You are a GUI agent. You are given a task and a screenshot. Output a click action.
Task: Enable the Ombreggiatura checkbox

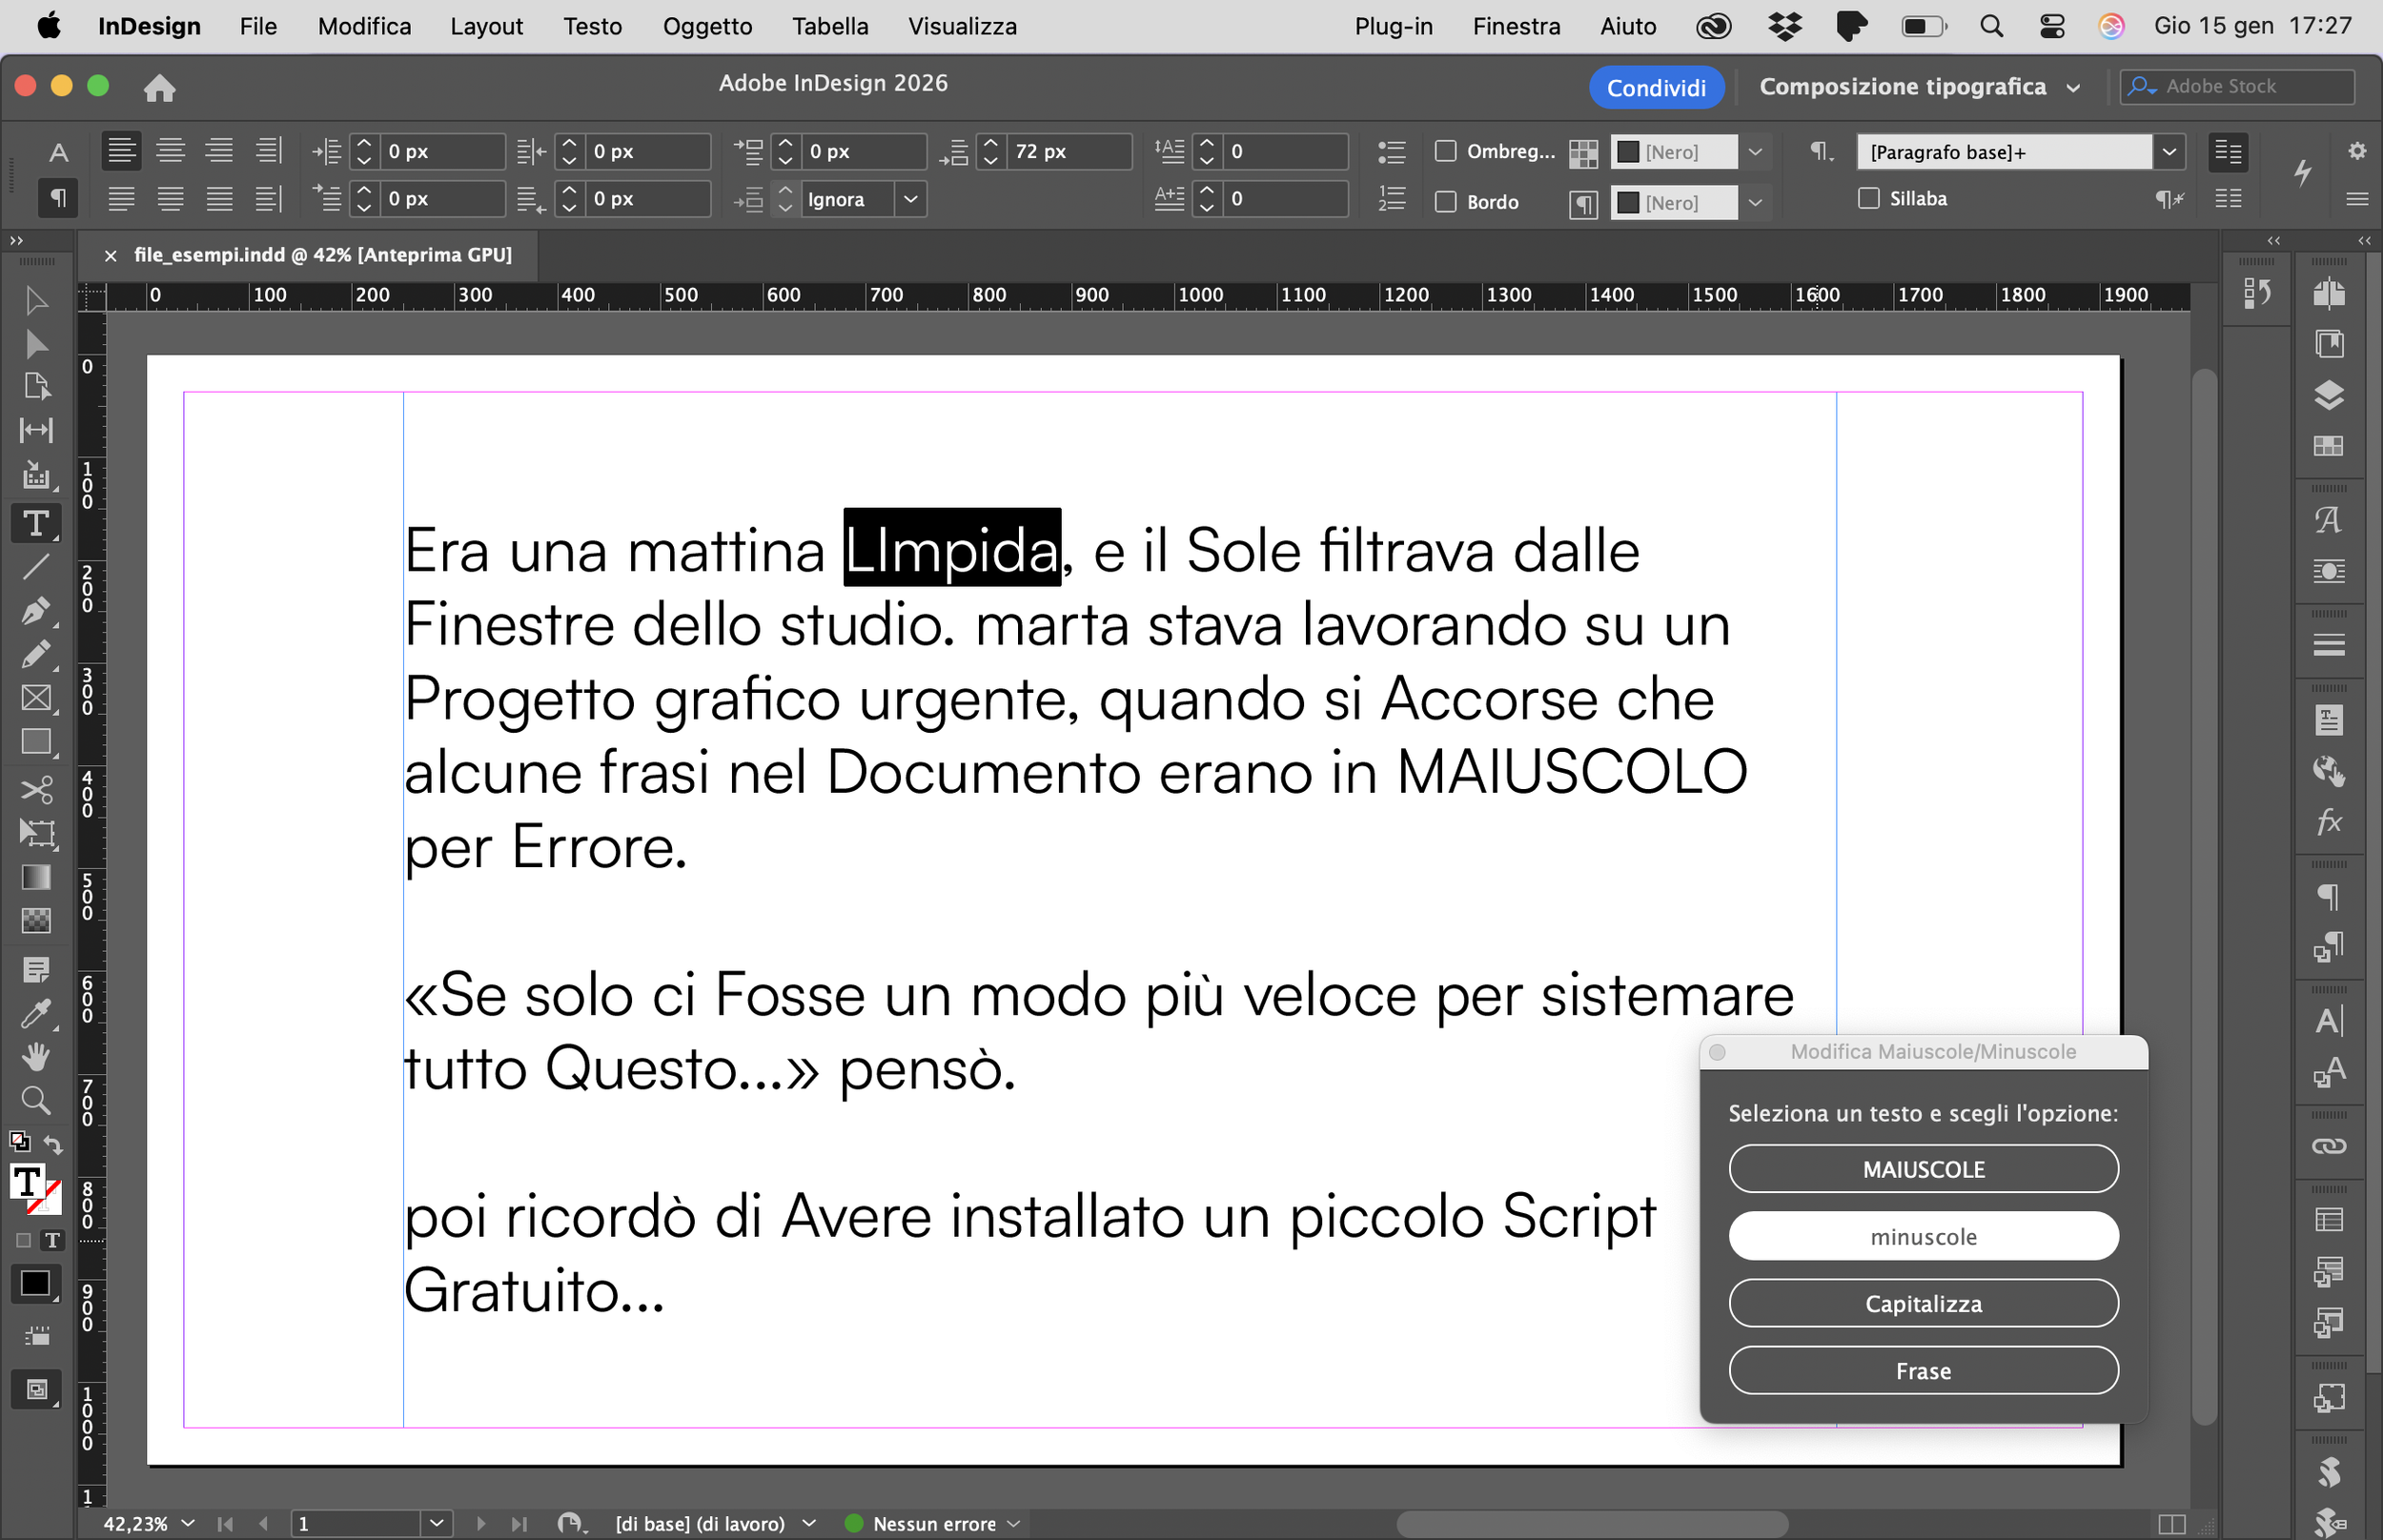1445,151
